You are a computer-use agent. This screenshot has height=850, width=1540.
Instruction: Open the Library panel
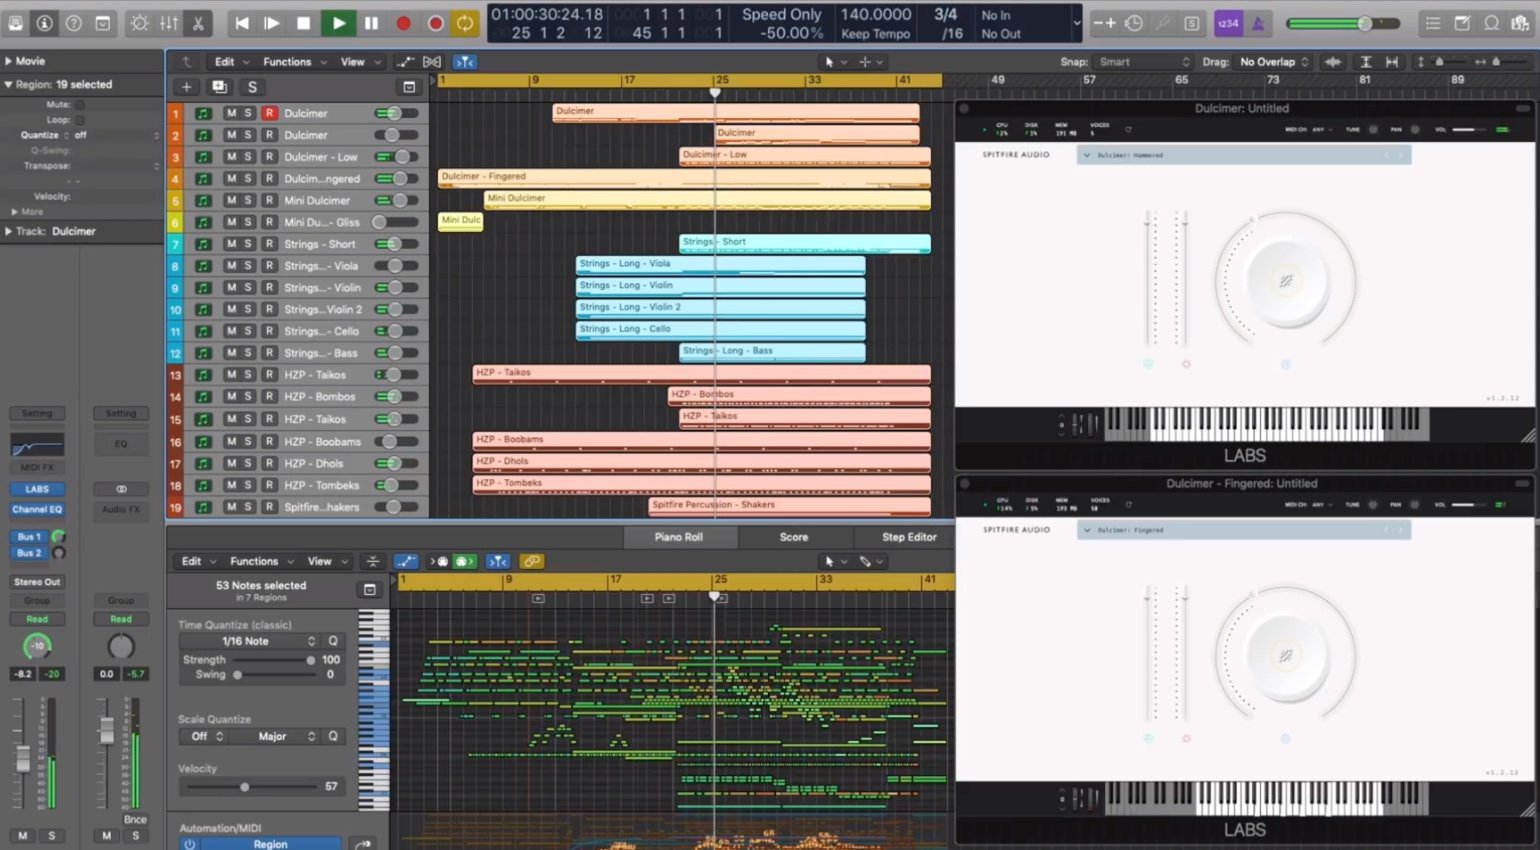15,23
